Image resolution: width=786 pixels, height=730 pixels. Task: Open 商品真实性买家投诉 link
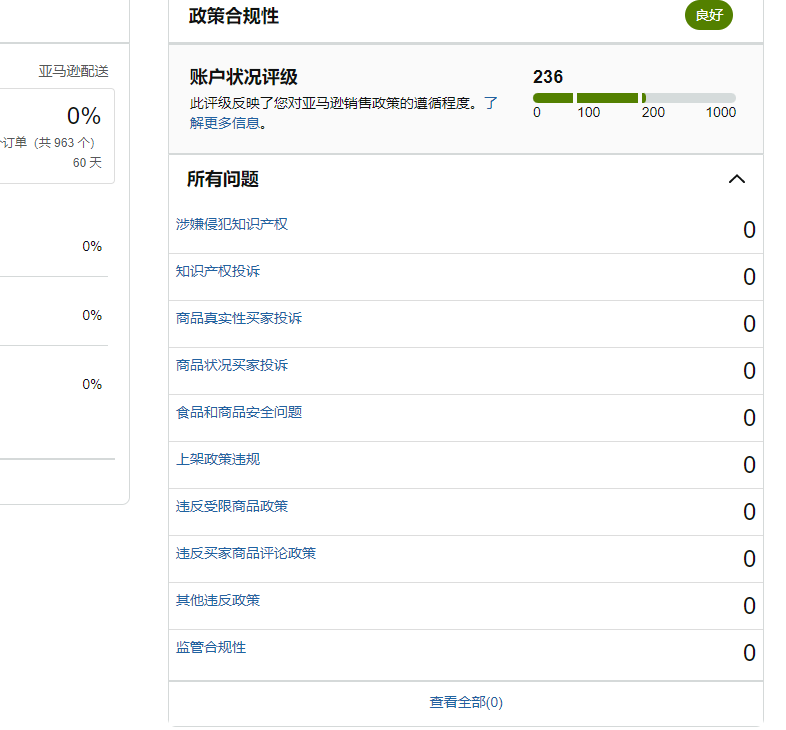[239, 318]
